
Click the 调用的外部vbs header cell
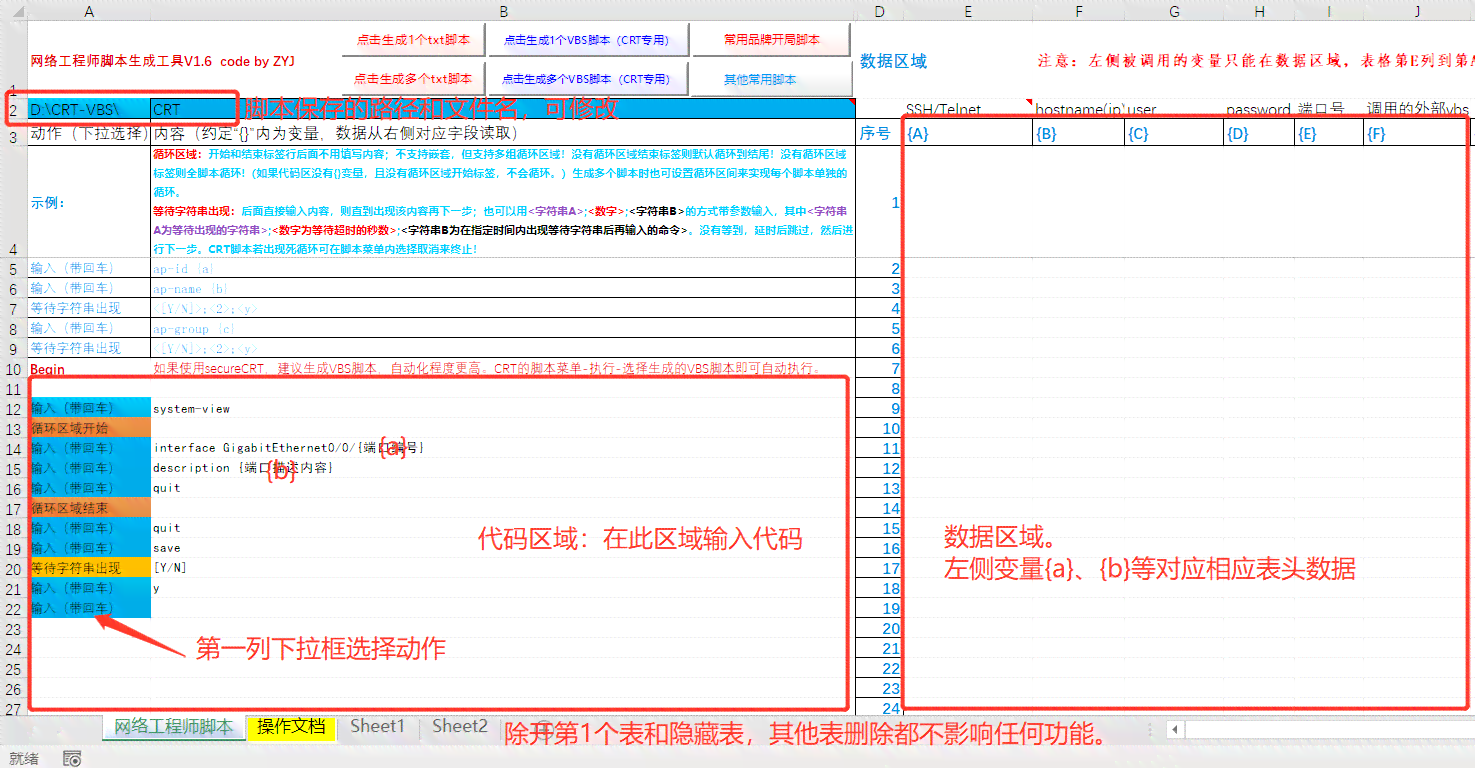(1417, 110)
